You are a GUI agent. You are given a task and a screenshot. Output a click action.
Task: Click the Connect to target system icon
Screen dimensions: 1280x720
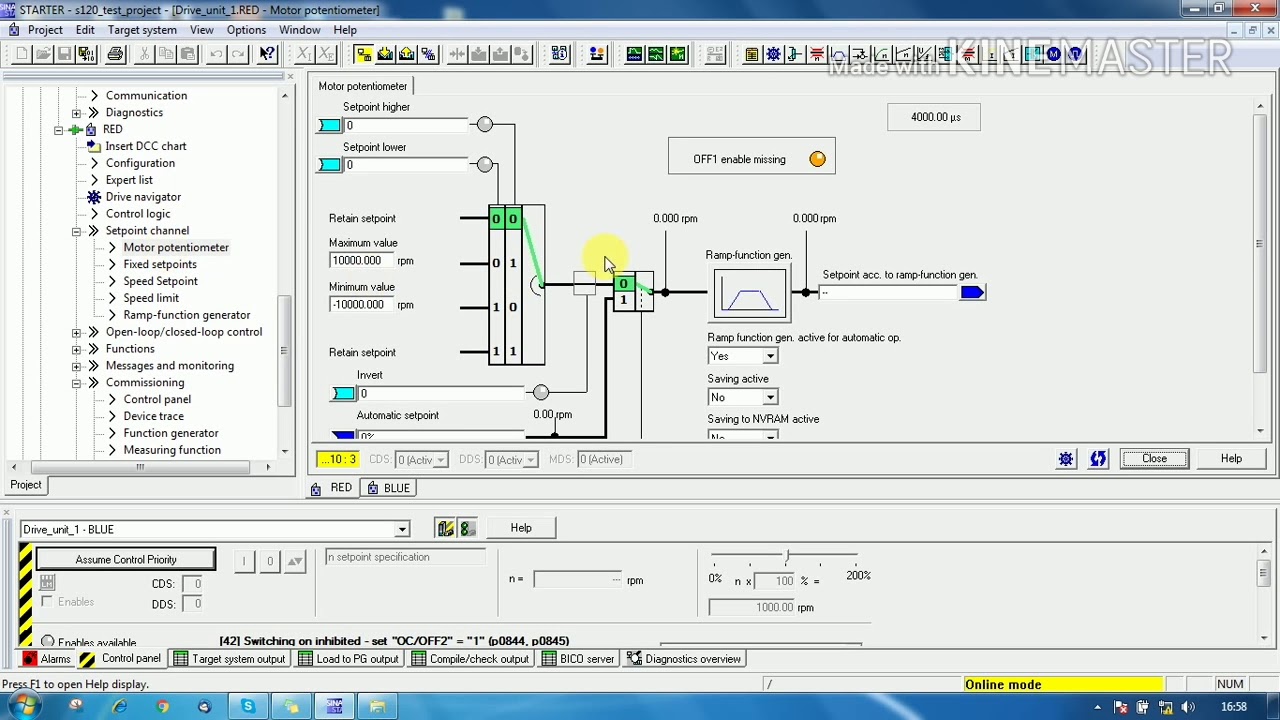[363, 54]
